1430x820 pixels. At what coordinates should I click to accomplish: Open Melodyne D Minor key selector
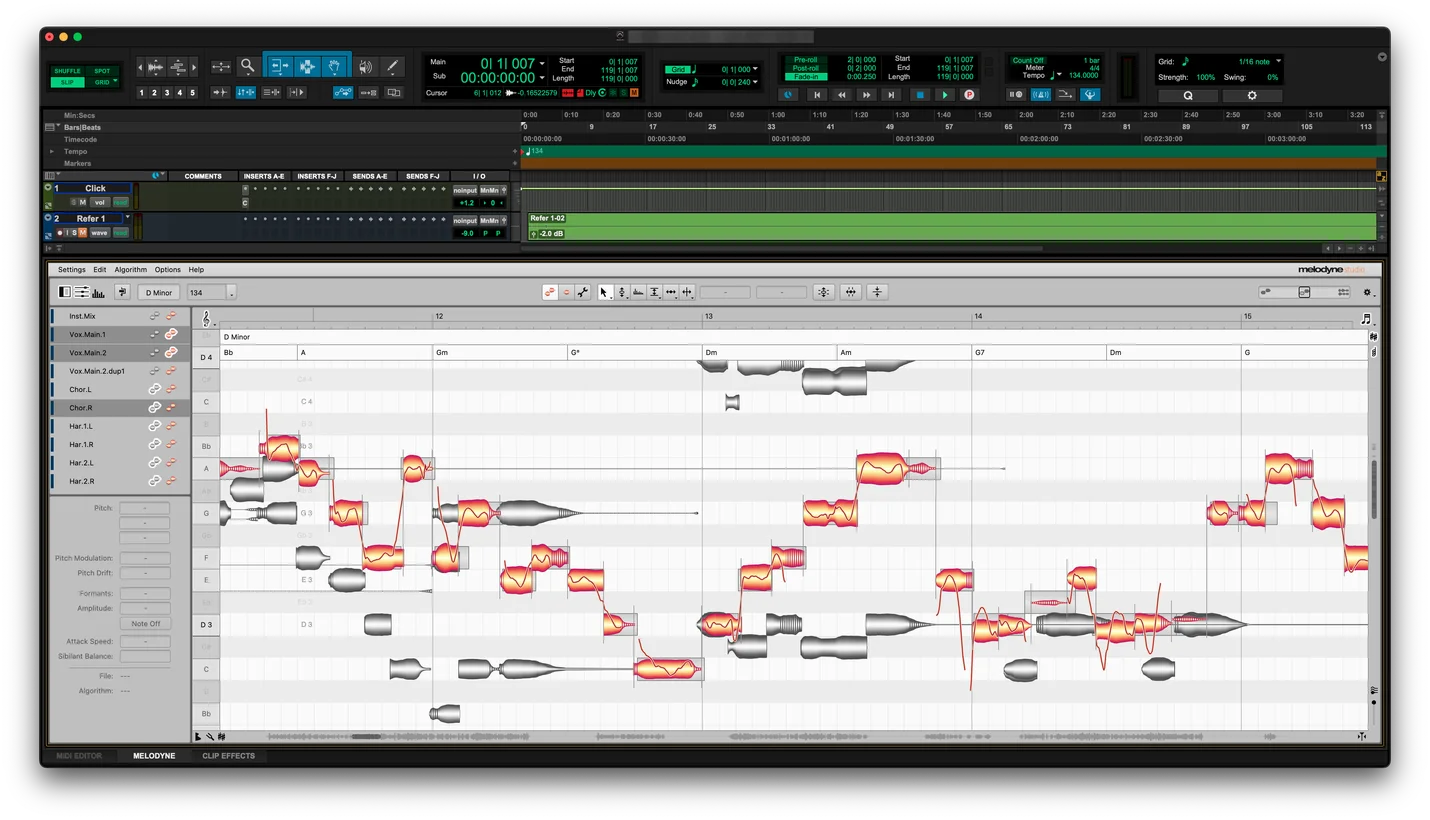(159, 293)
